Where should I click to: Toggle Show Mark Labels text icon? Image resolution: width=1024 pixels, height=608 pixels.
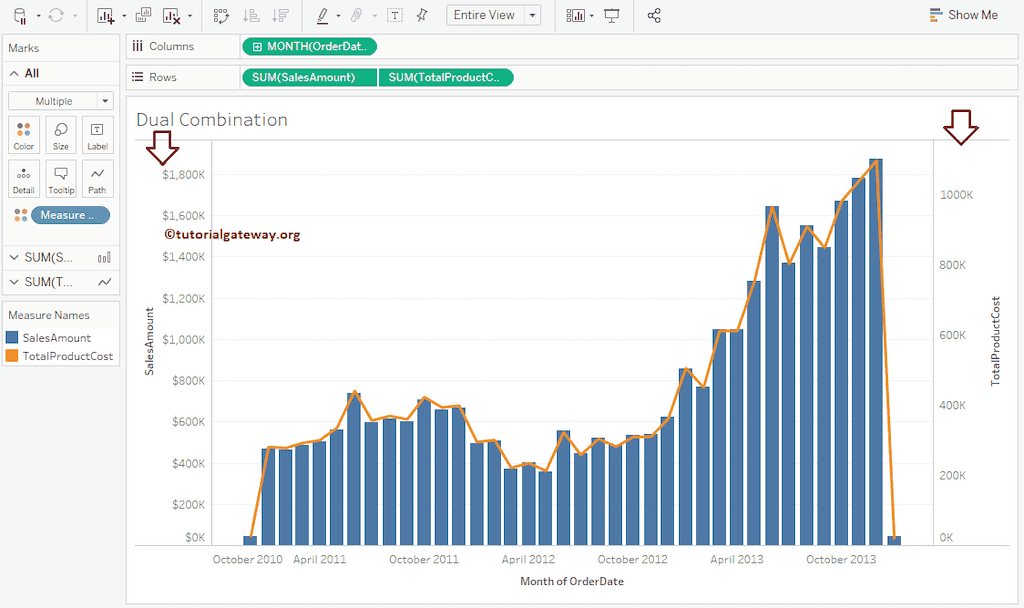pos(395,15)
